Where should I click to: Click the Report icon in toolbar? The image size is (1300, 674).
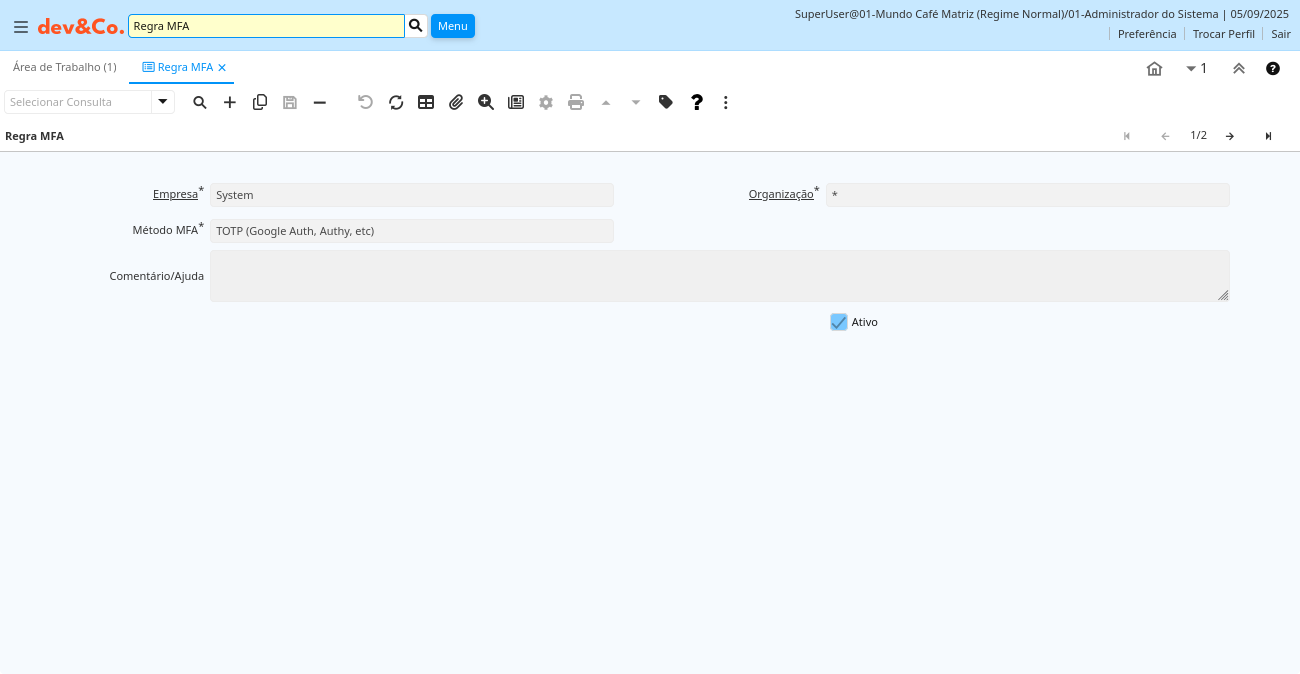(x=516, y=102)
